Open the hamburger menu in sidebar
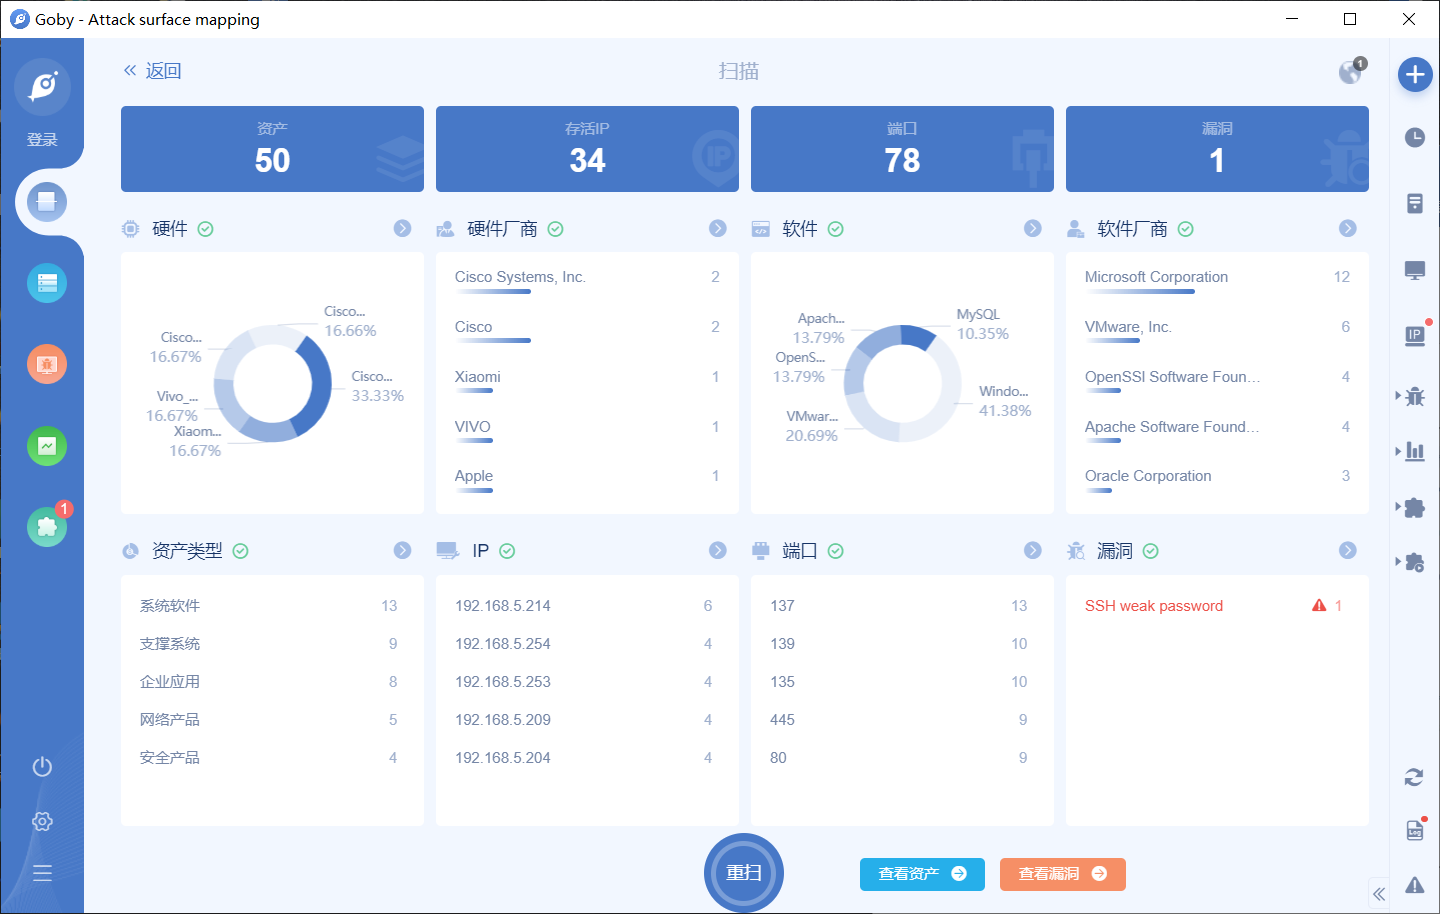The image size is (1440, 914). (42, 873)
